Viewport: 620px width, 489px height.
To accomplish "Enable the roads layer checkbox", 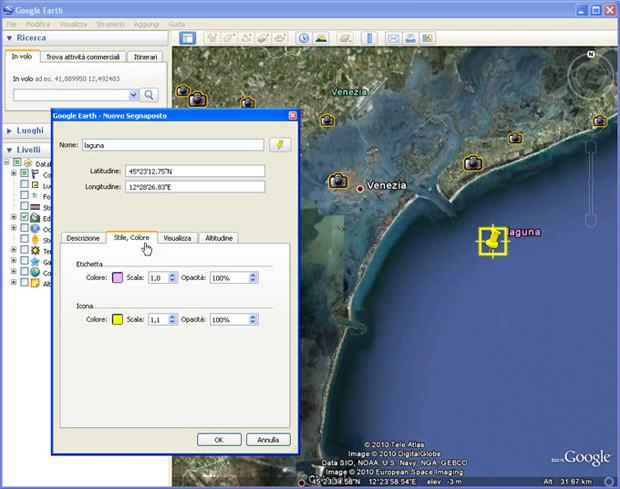I will 24,206.
